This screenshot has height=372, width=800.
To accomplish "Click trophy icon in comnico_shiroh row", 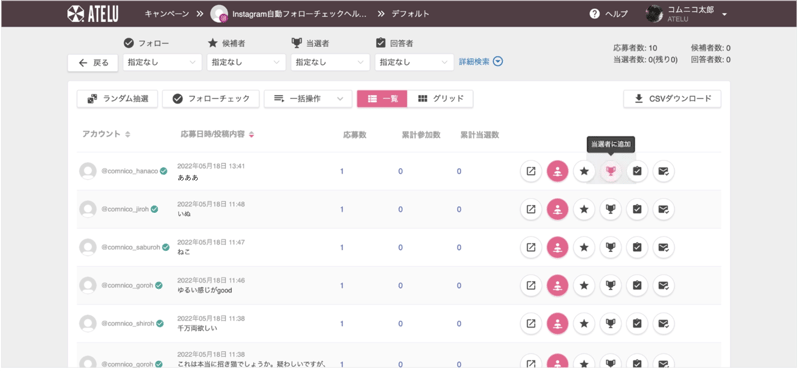I will [x=611, y=324].
